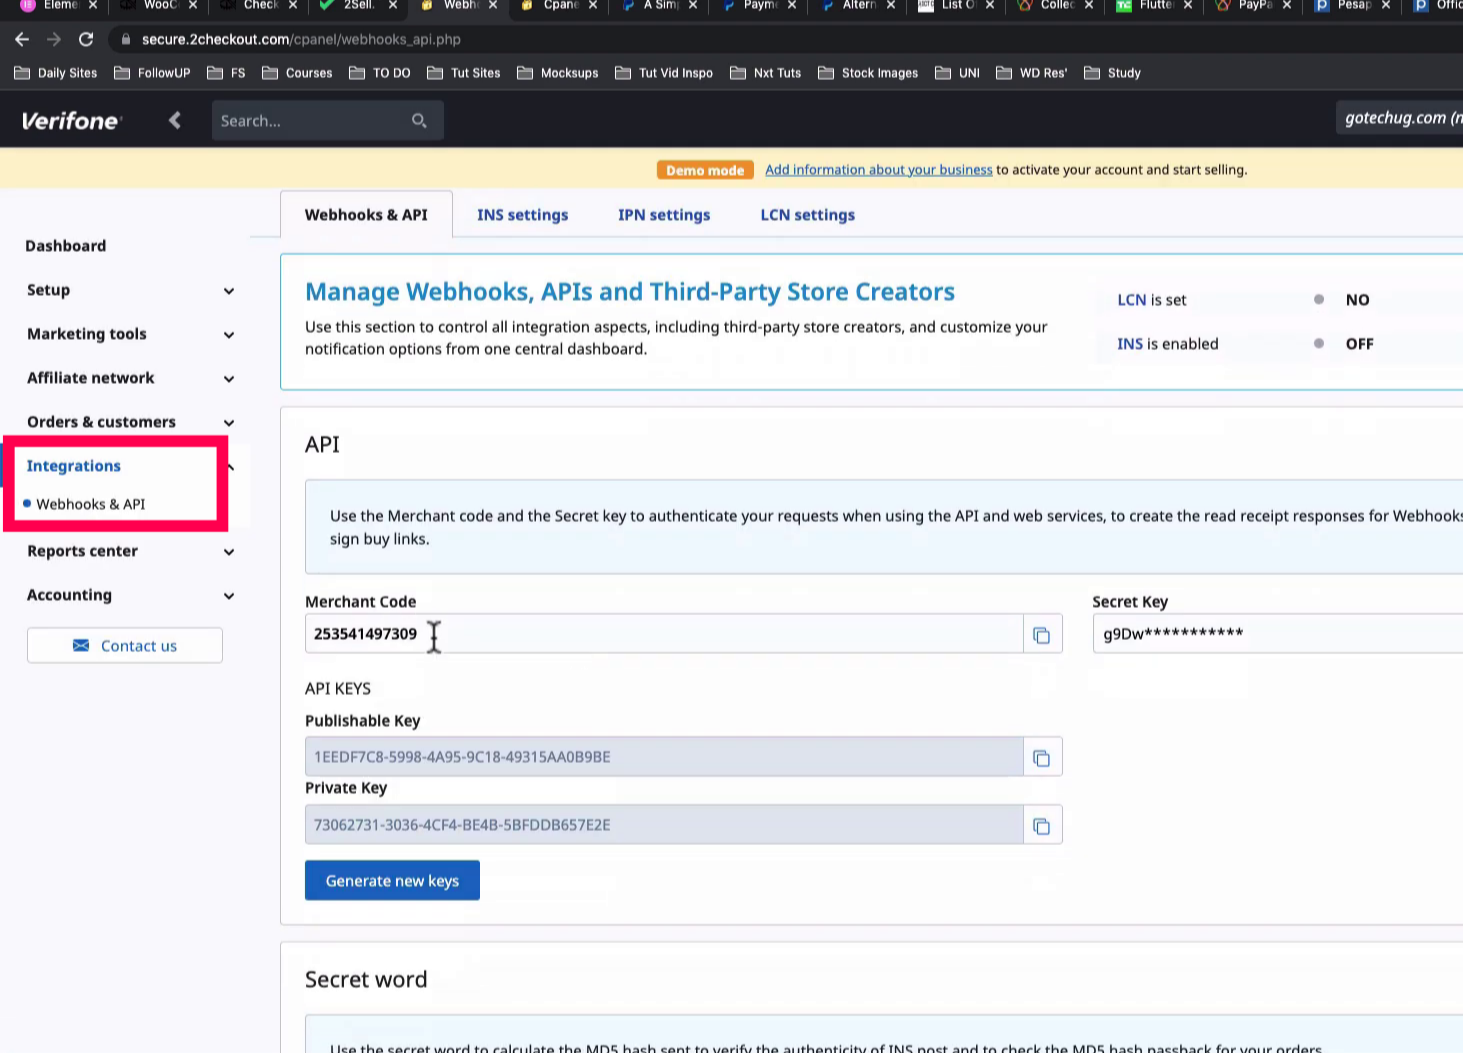Click the lock icon in the address bar

pyautogui.click(x=126, y=39)
